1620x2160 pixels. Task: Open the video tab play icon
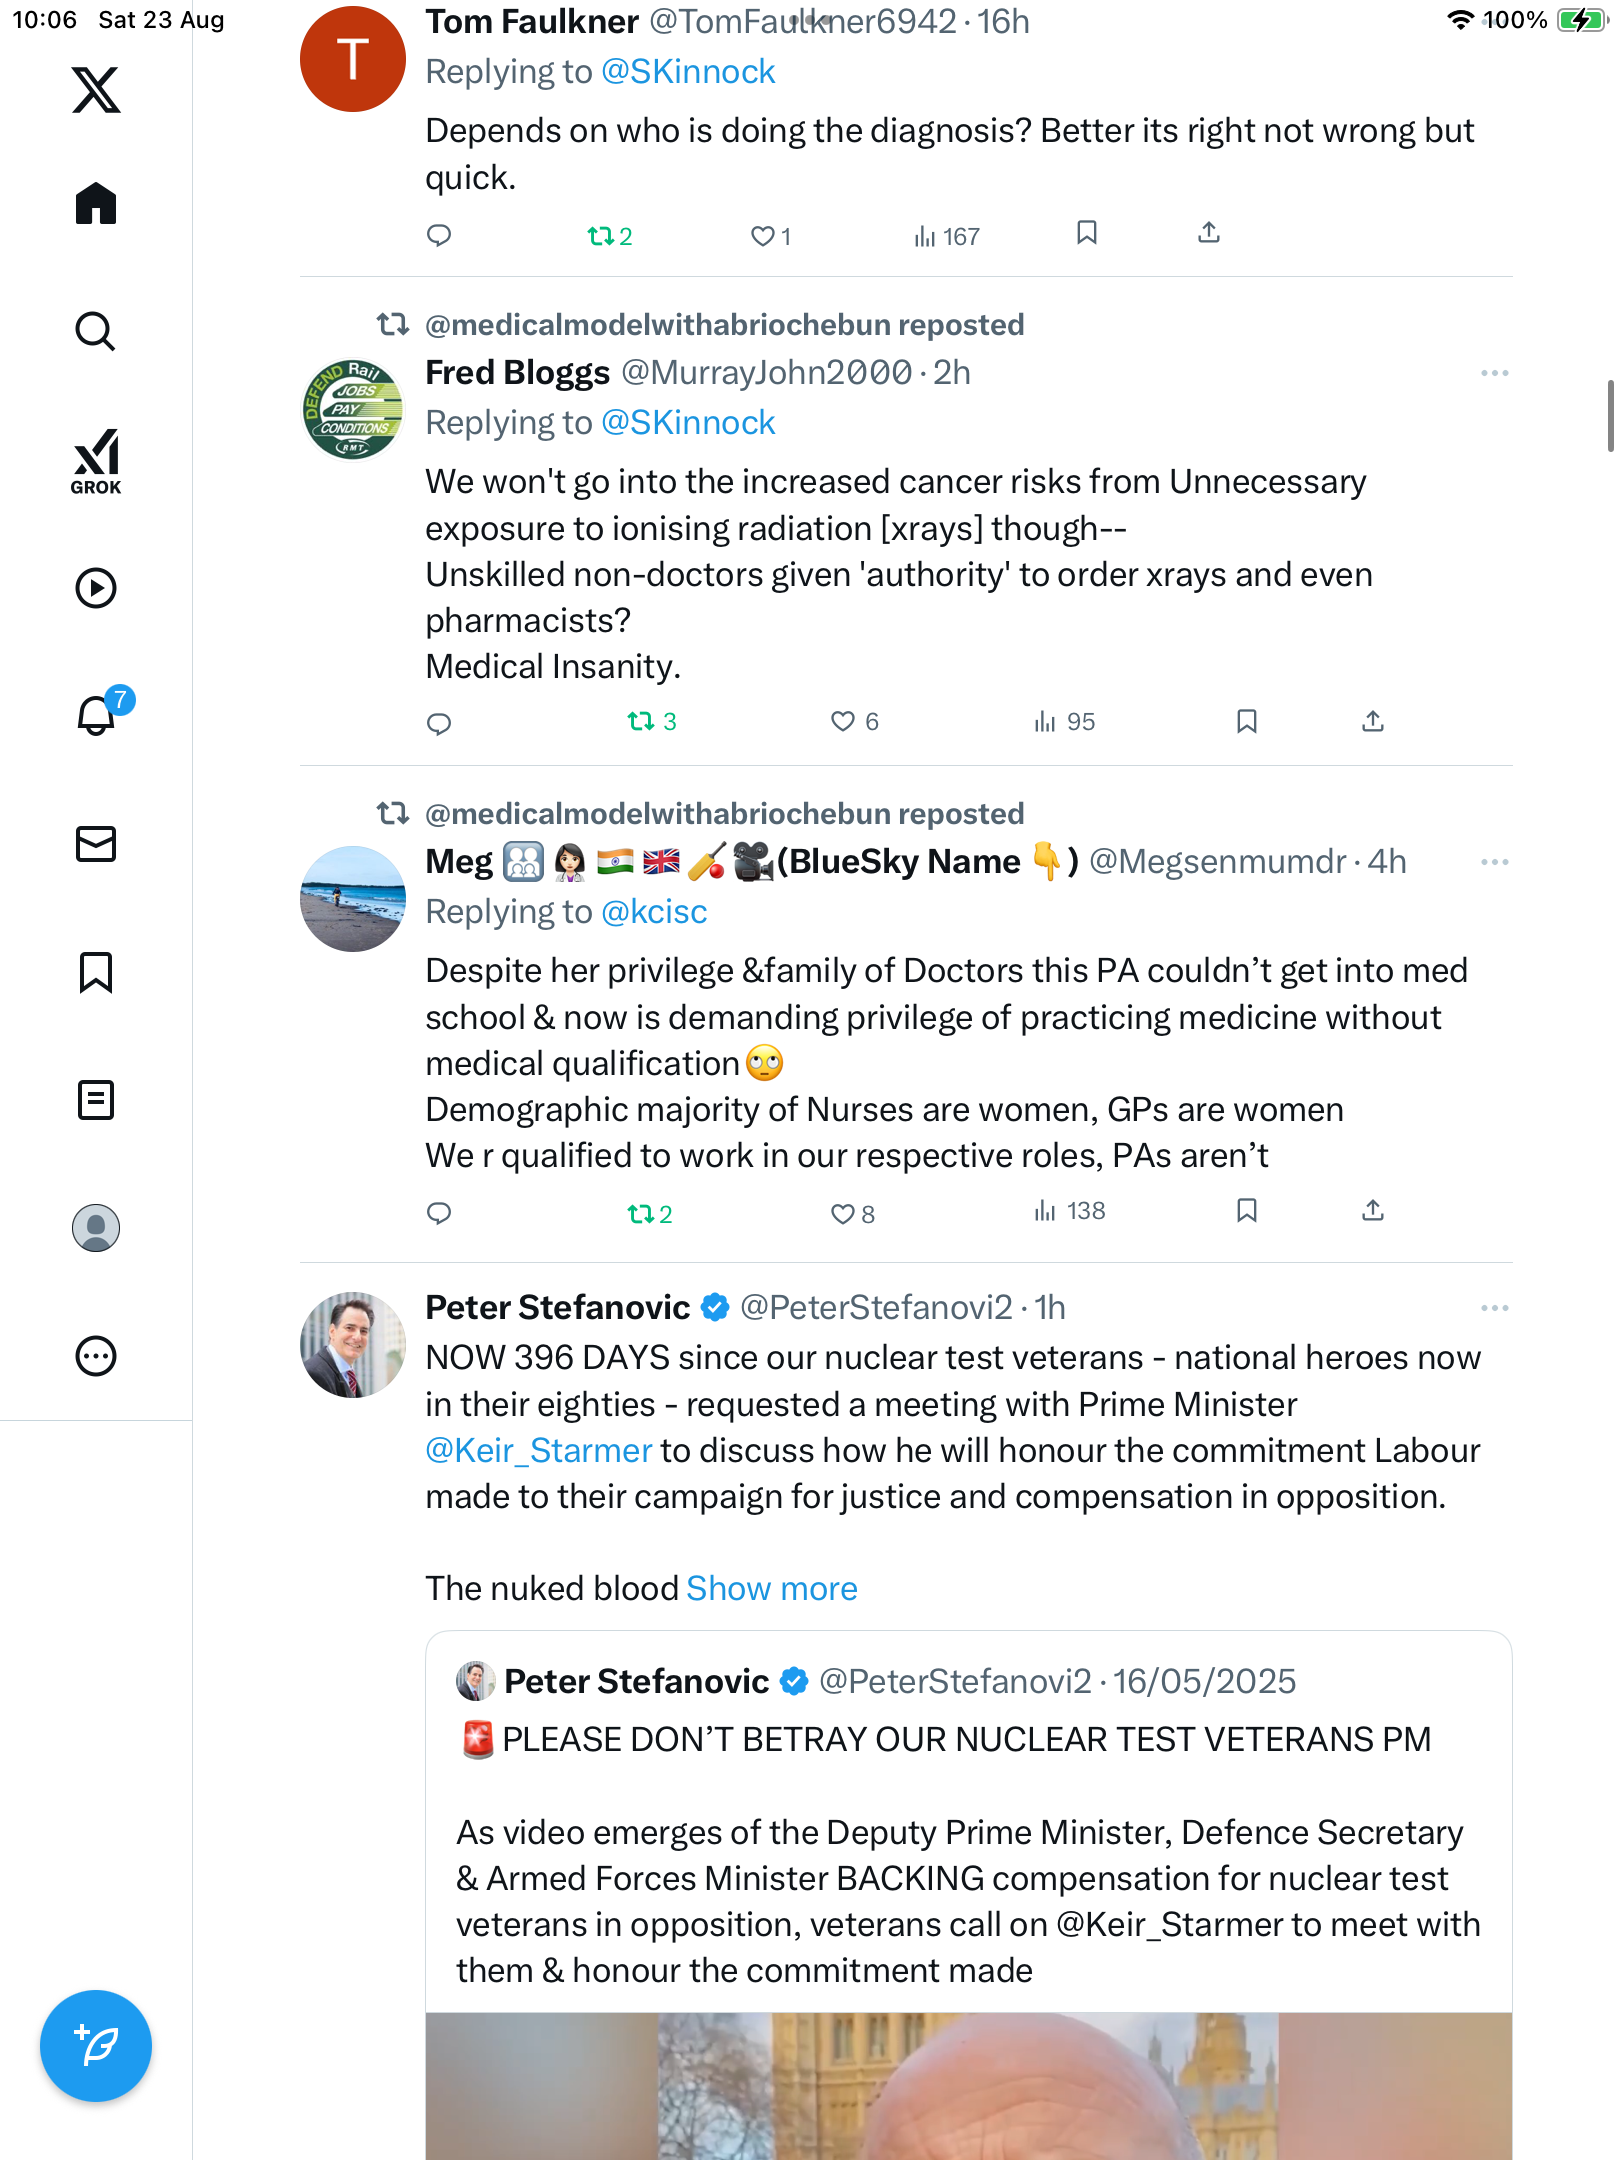pos(96,588)
